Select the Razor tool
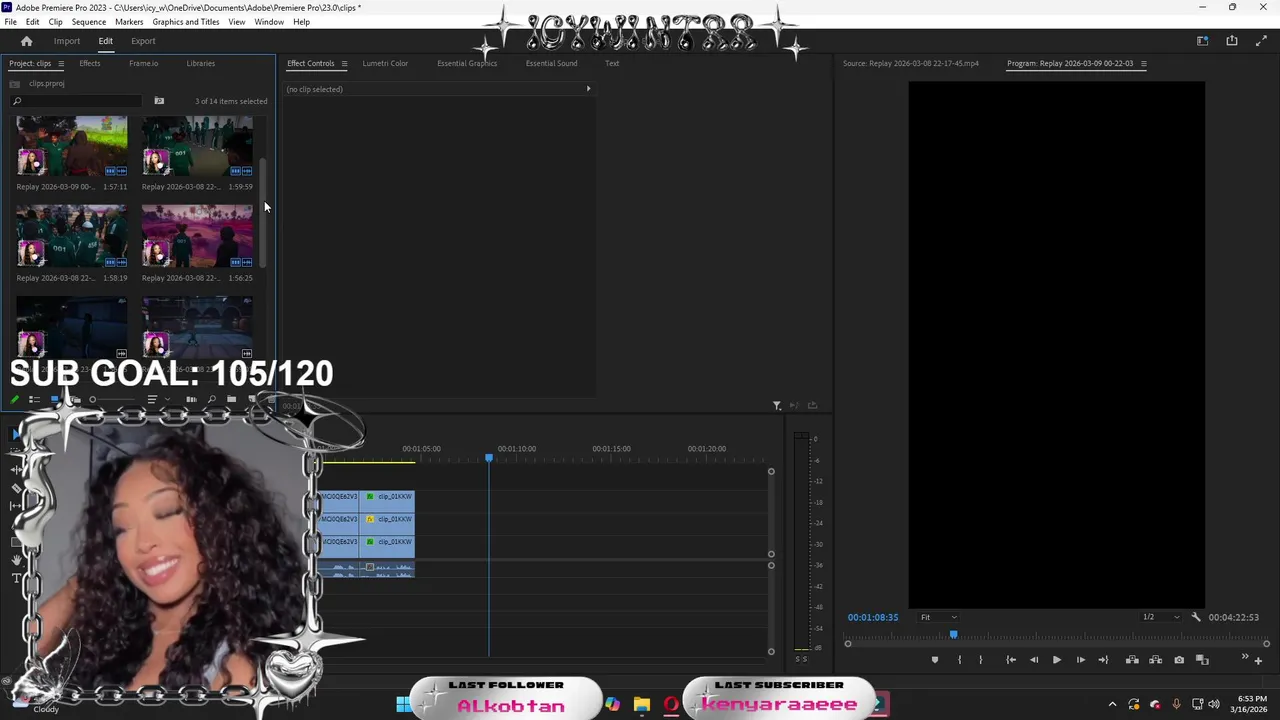 tap(17, 488)
